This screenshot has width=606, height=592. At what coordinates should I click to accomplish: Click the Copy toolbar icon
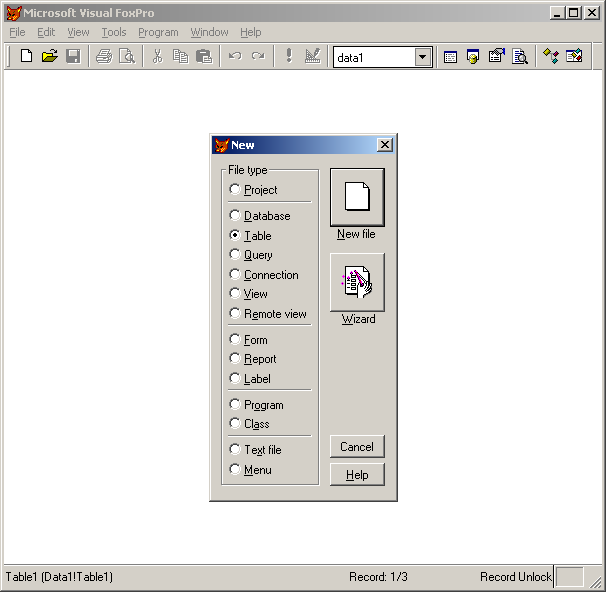click(180, 56)
